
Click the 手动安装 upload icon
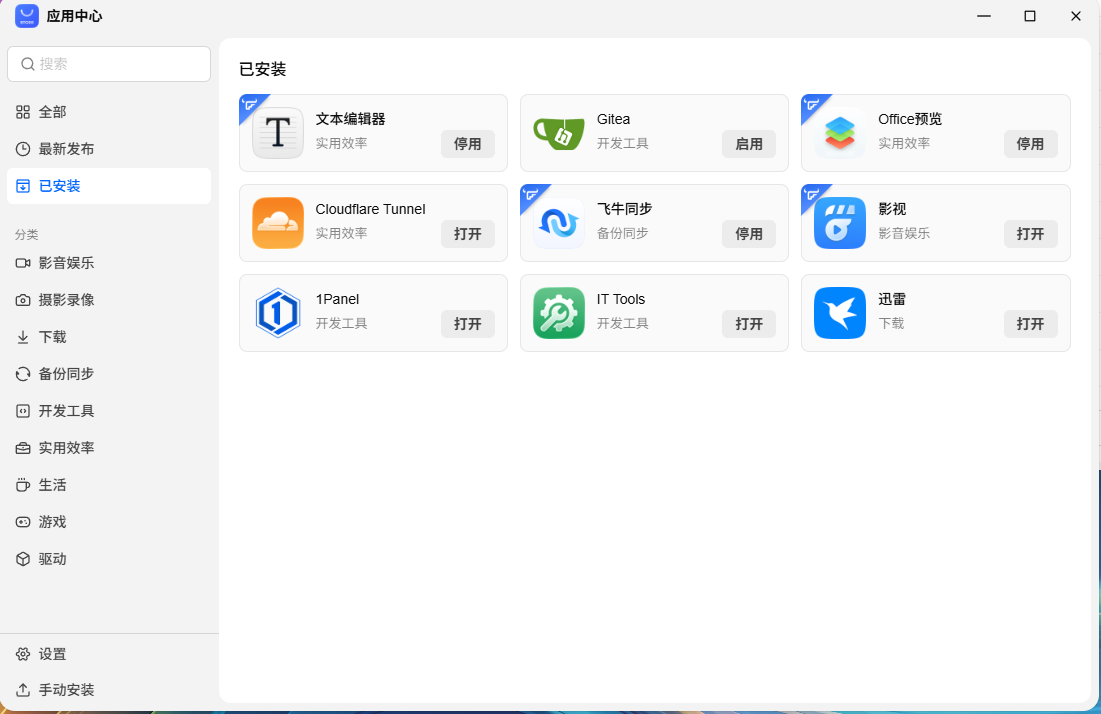coord(23,690)
